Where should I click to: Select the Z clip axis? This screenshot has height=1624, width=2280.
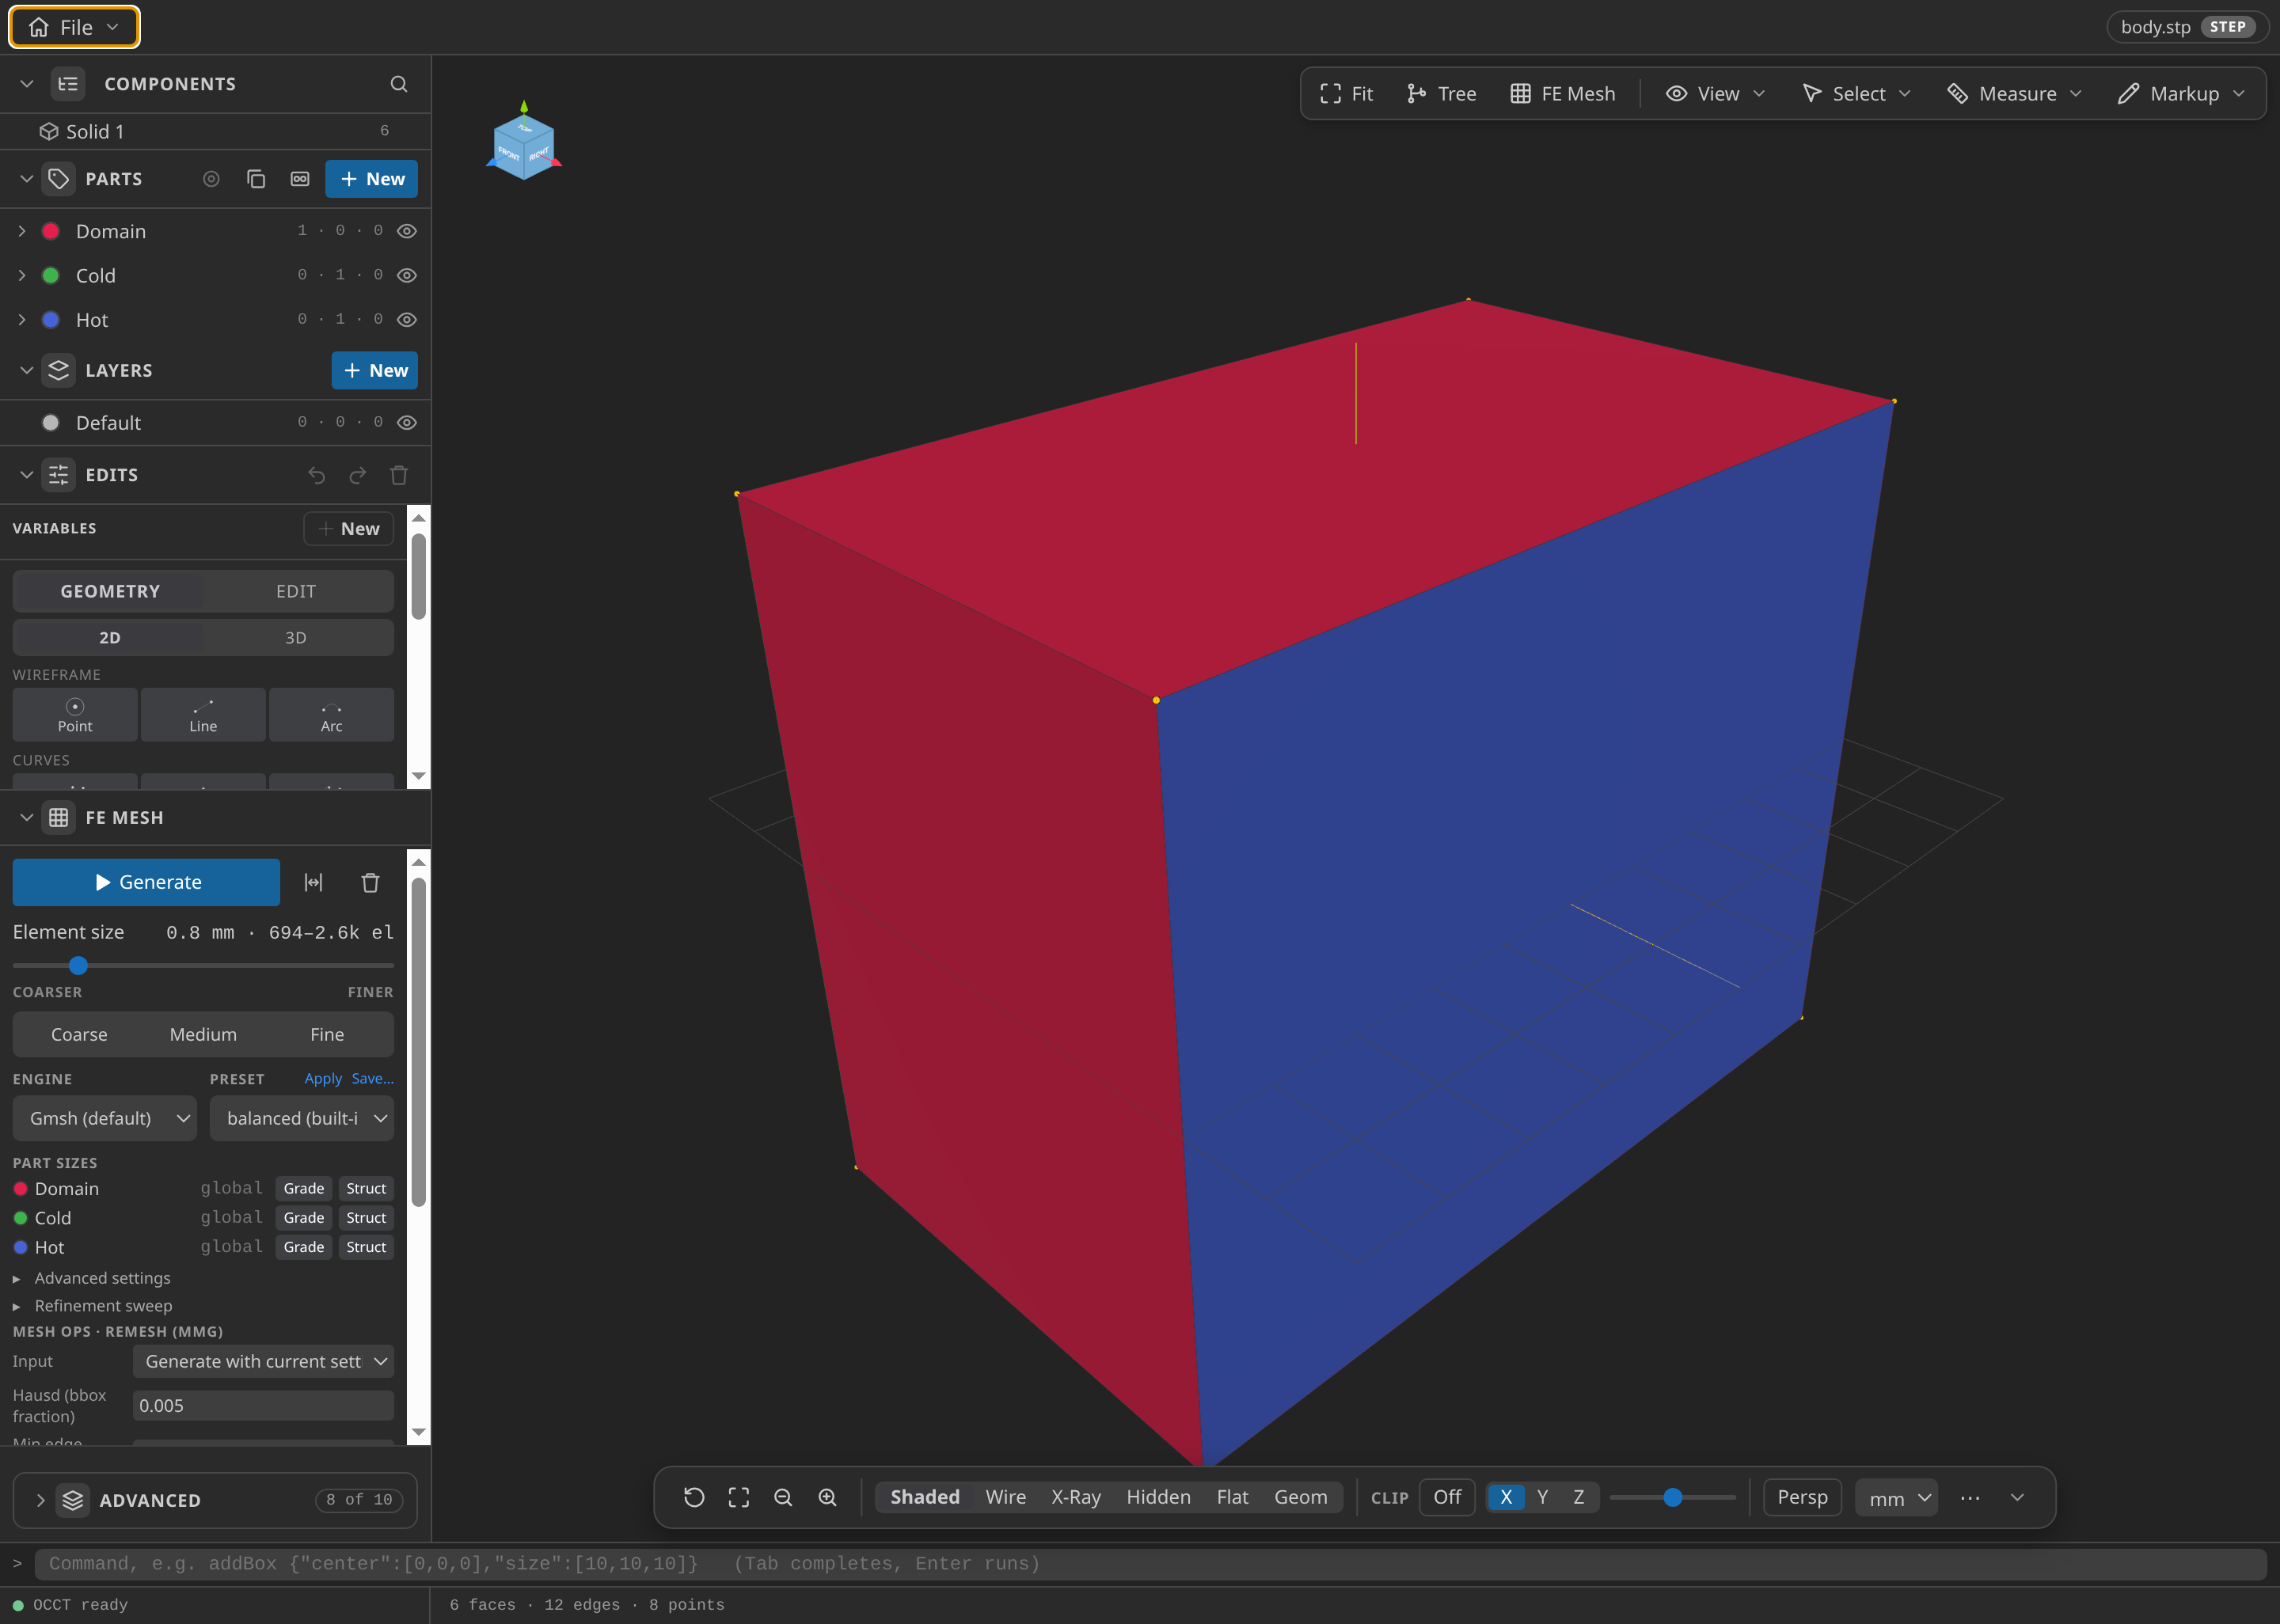click(x=1579, y=1497)
